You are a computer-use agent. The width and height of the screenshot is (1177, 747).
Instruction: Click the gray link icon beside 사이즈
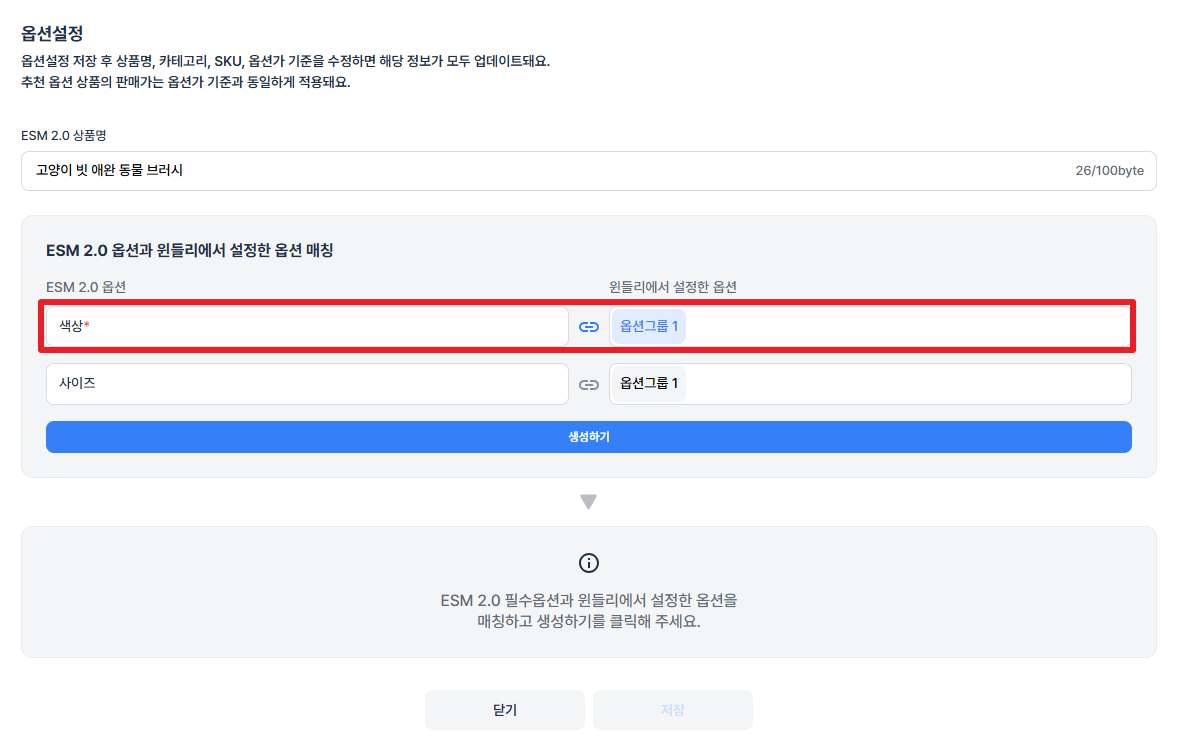tap(588, 384)
